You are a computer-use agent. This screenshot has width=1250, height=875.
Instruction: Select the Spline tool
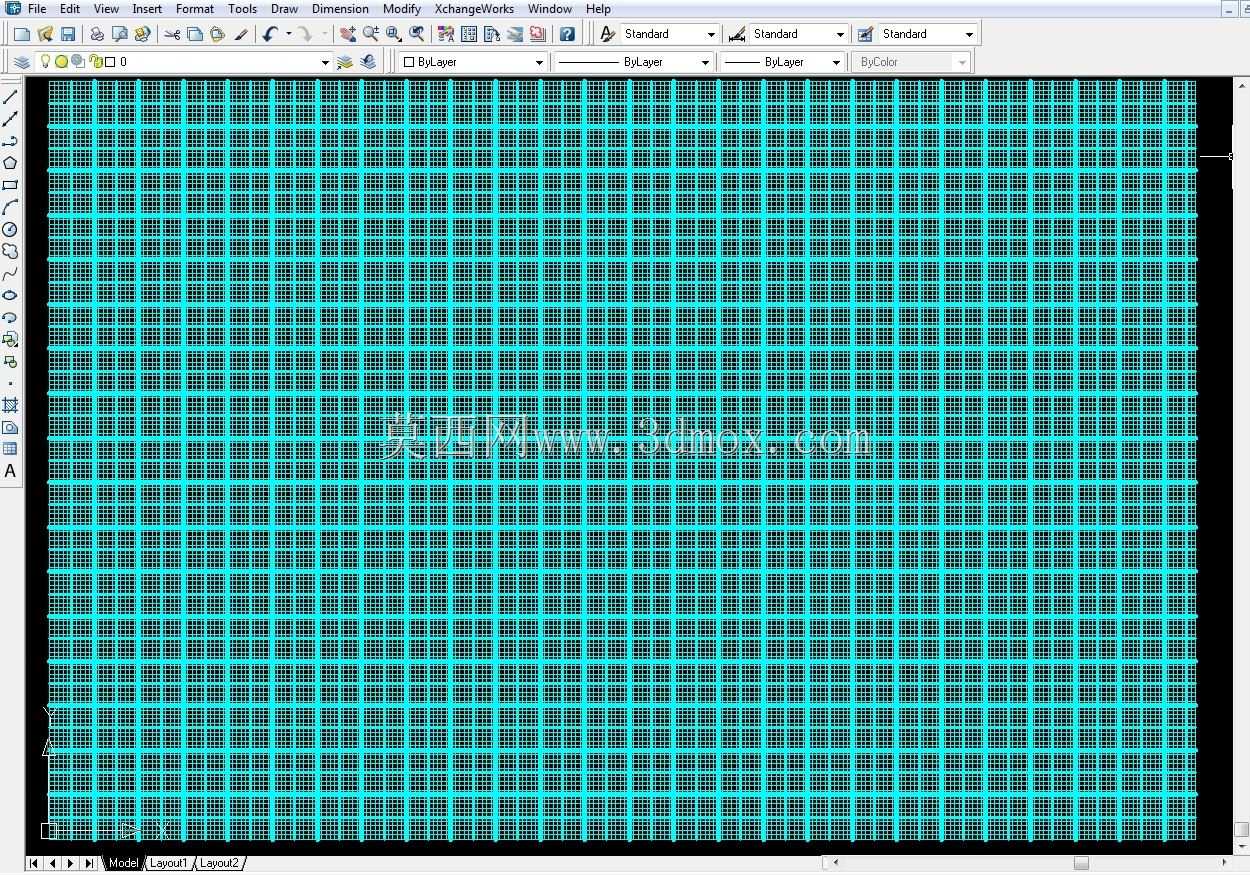[10, 273]
